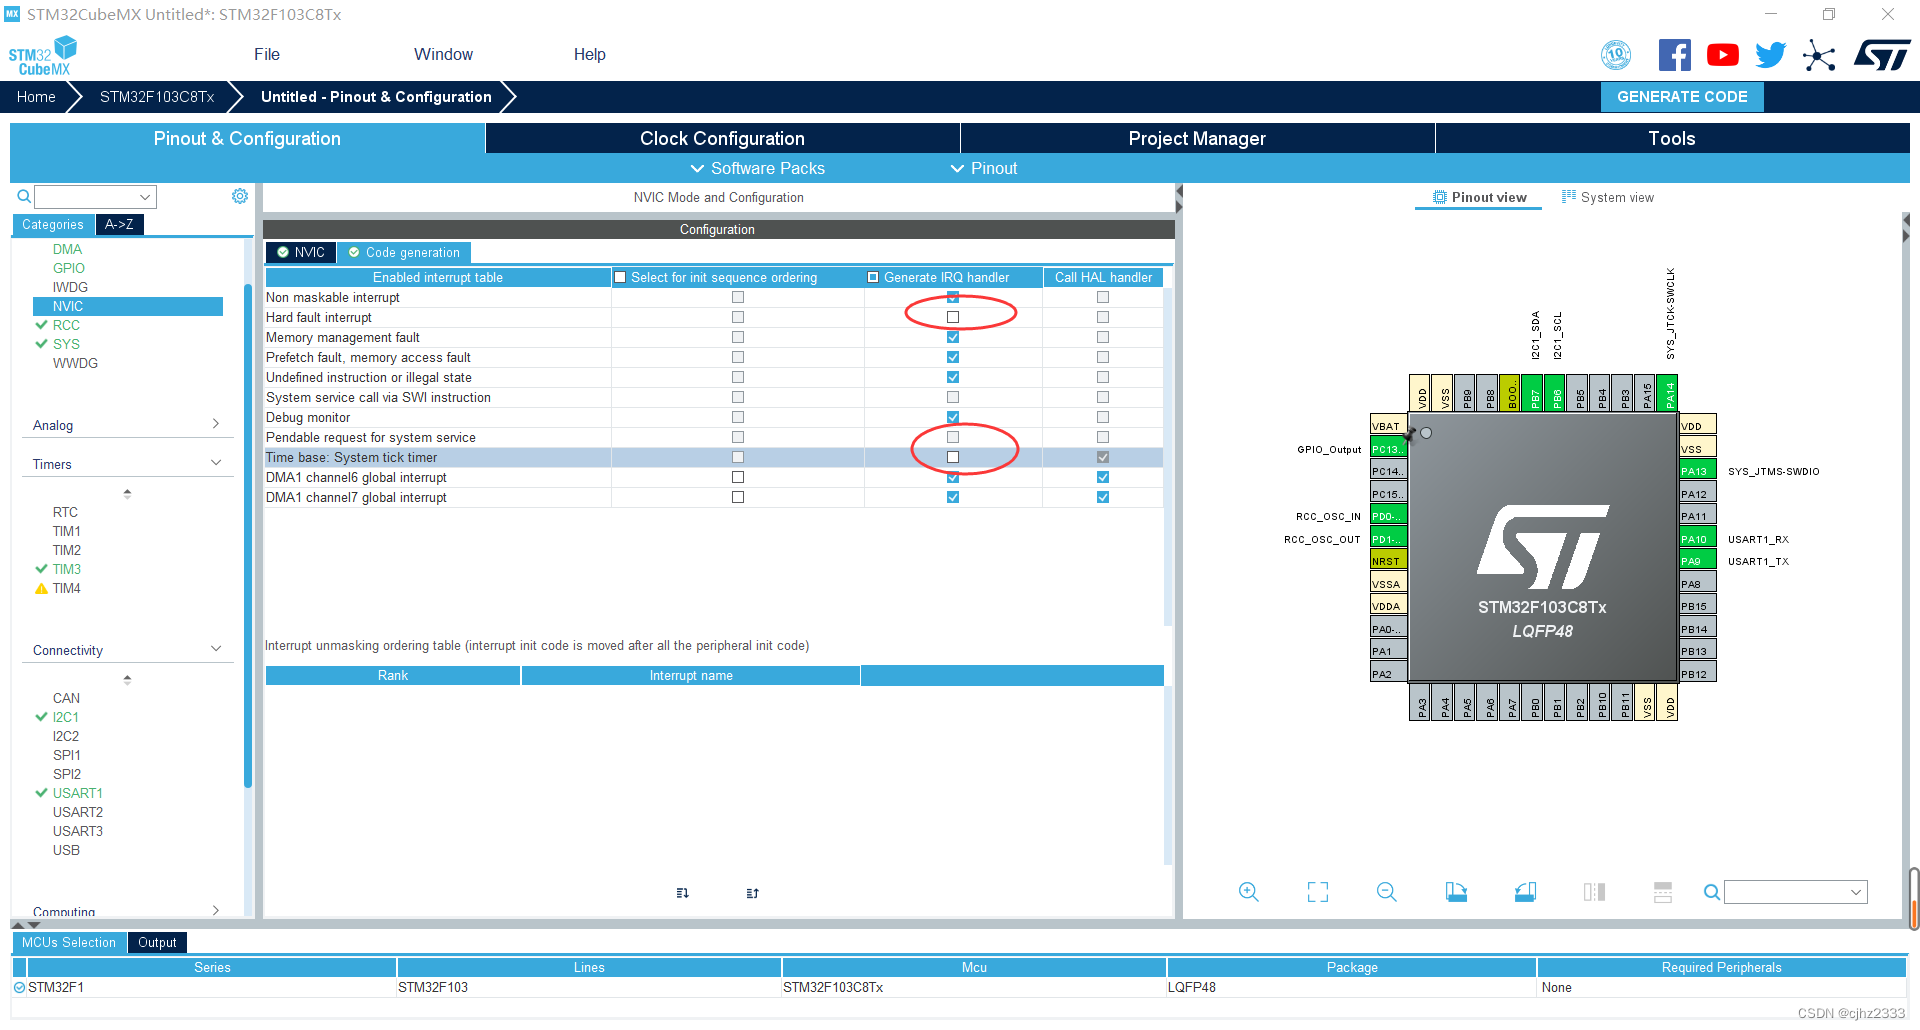Switch to the Clock Configuration tab

(x=722, y=138)
